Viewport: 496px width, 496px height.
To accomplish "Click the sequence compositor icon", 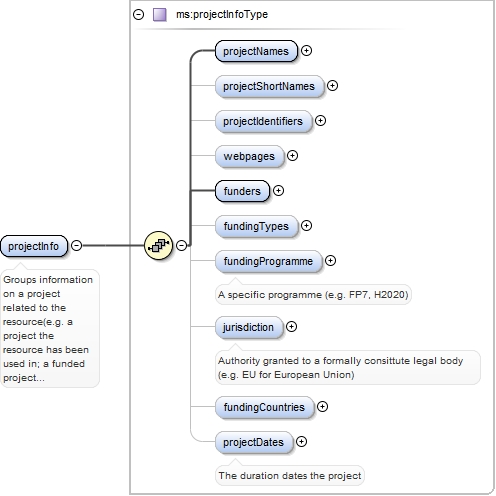I will point(159,246).
